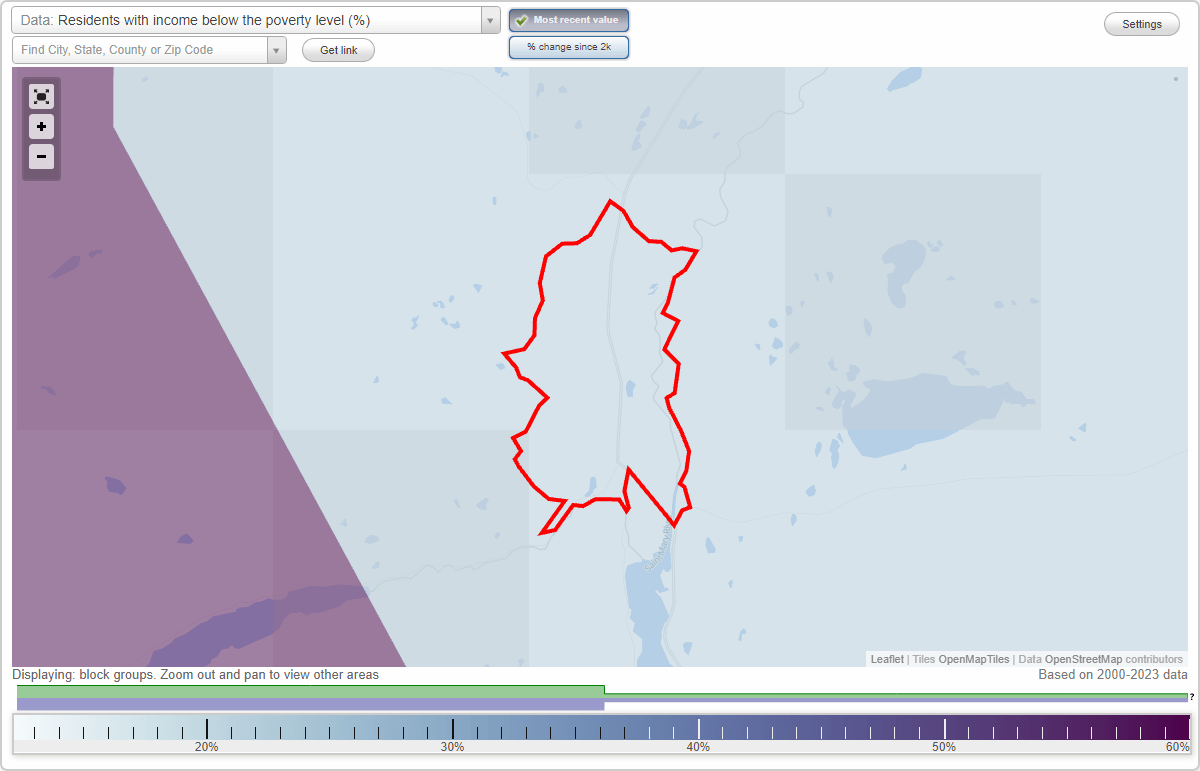Screen dimensions: 1200x771
Task: Expand the Find City search dropdown arrow
Action: tap(276, 49)
